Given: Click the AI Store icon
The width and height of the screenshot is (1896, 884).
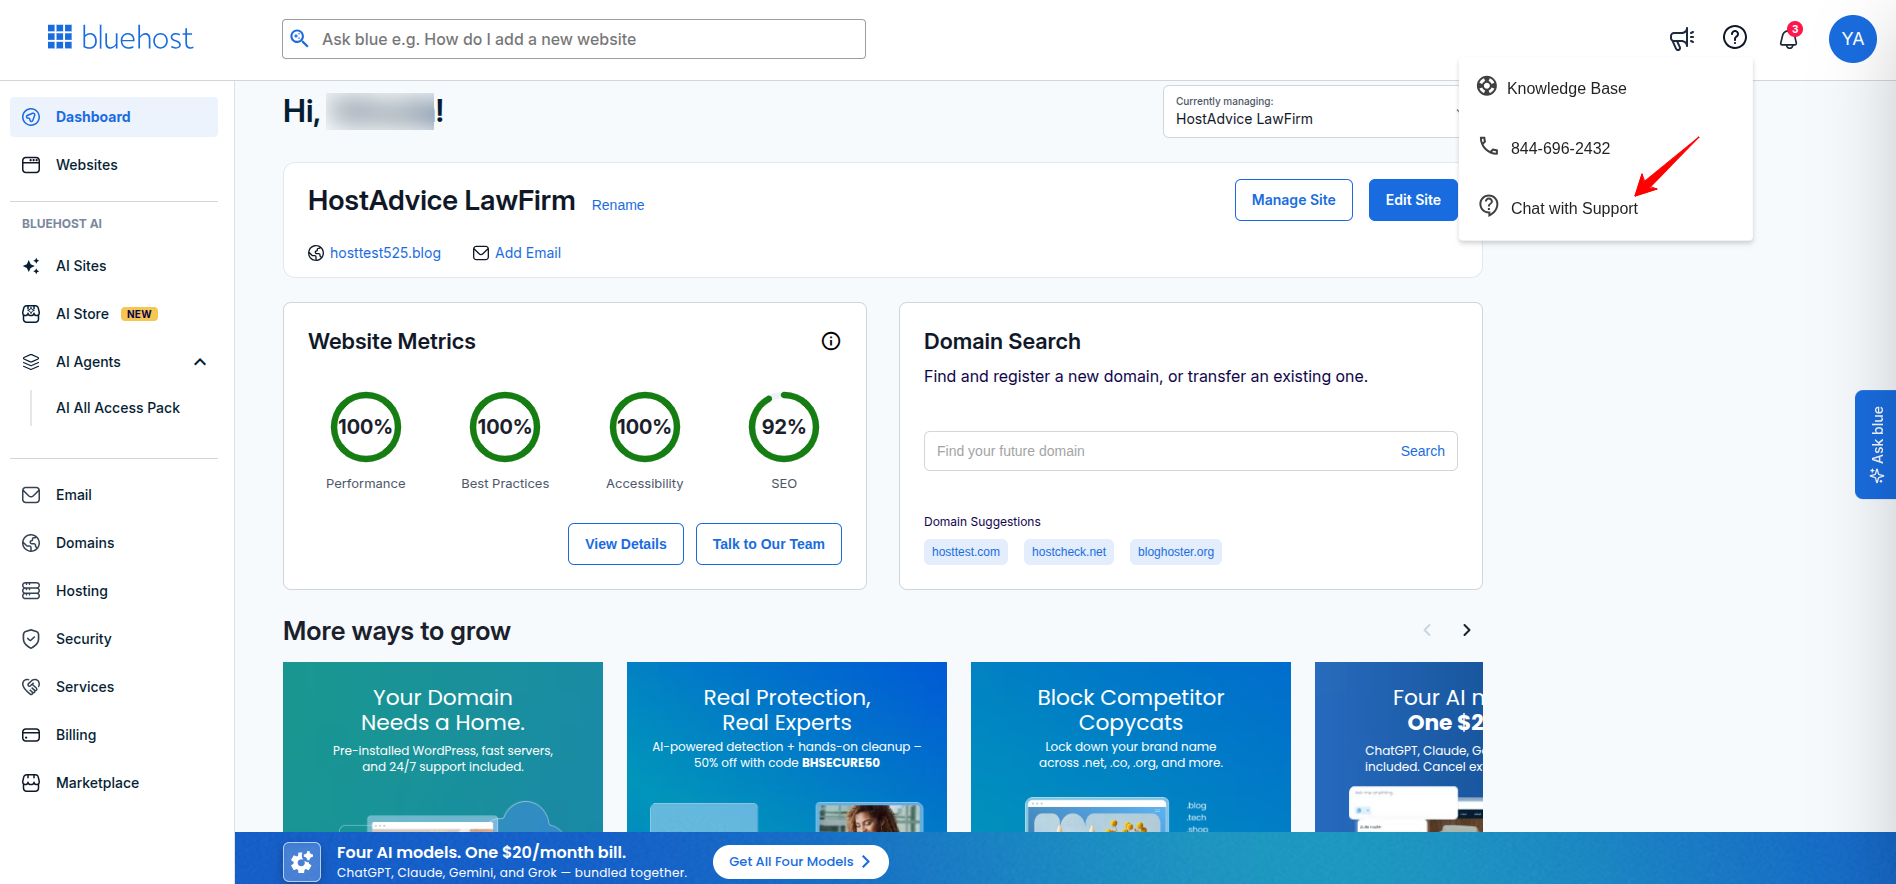Looking at the screenshot, I should pyautogui.click(x=31, y=314).
